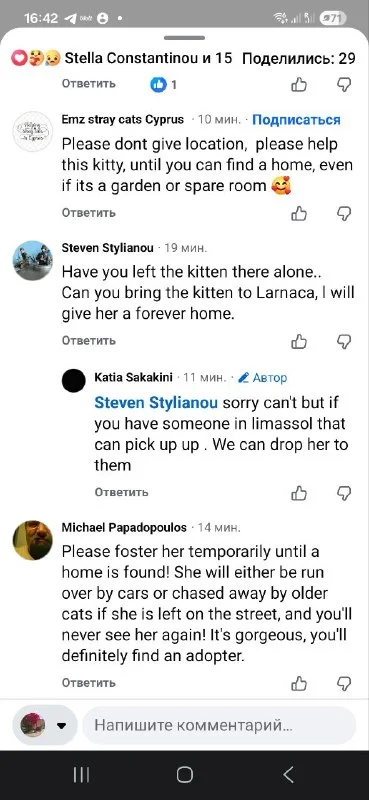Open the tagged Steven Stylianou mention link
Viewport: 369px width, 800px height.
tap(156, 403)
